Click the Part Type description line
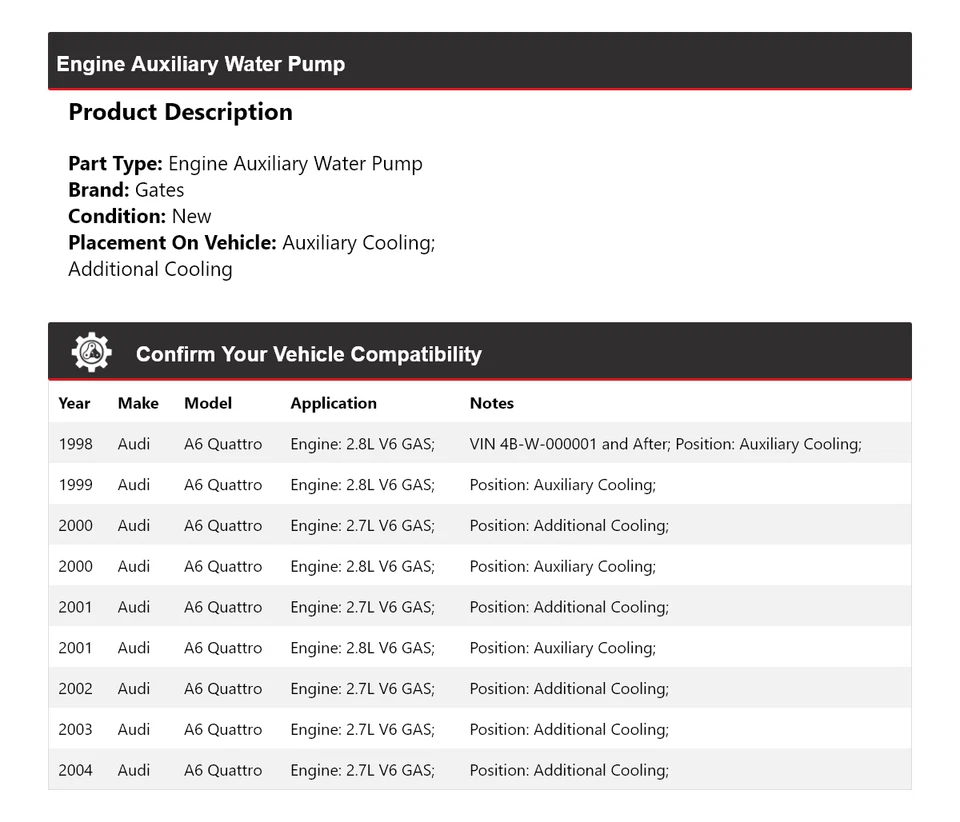The height and width of the screenshot is (822, 960). (x=245, y=164)
